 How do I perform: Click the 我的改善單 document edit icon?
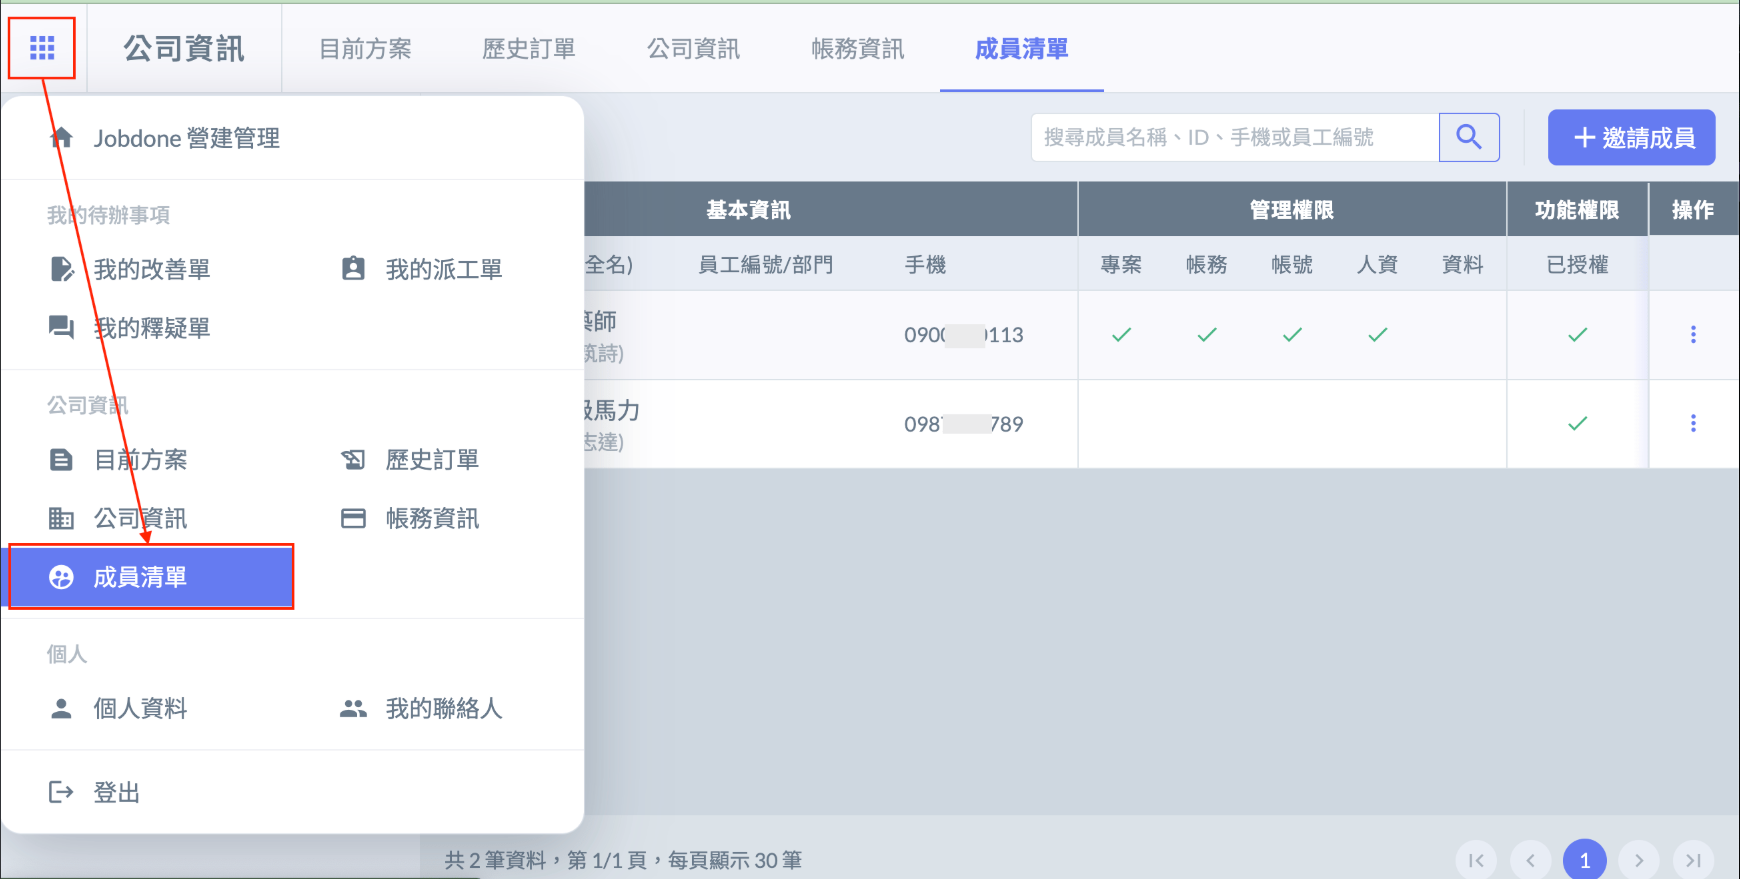pos(61,269)
